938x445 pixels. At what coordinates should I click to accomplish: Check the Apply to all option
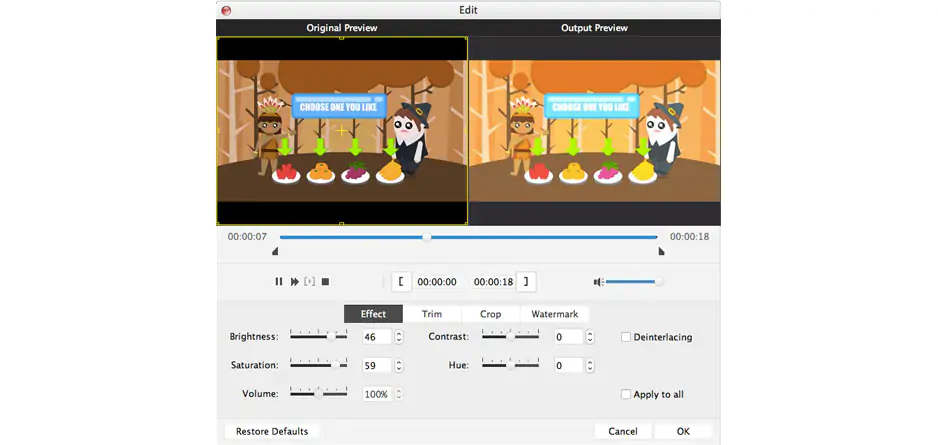pos(626,394)
